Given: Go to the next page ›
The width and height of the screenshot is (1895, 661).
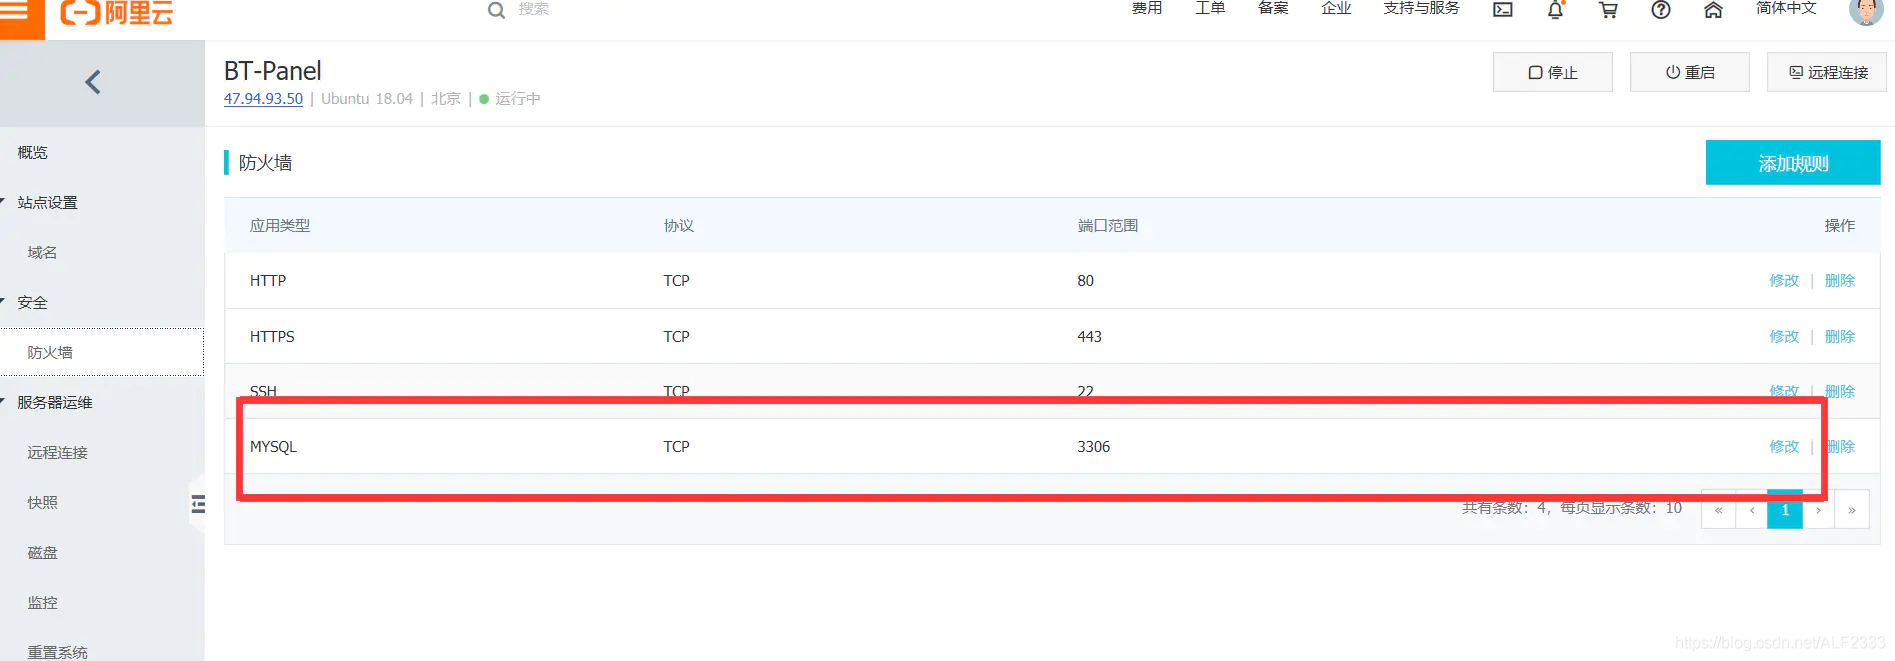Looking at the screenshot, I should coord(1818,510).
